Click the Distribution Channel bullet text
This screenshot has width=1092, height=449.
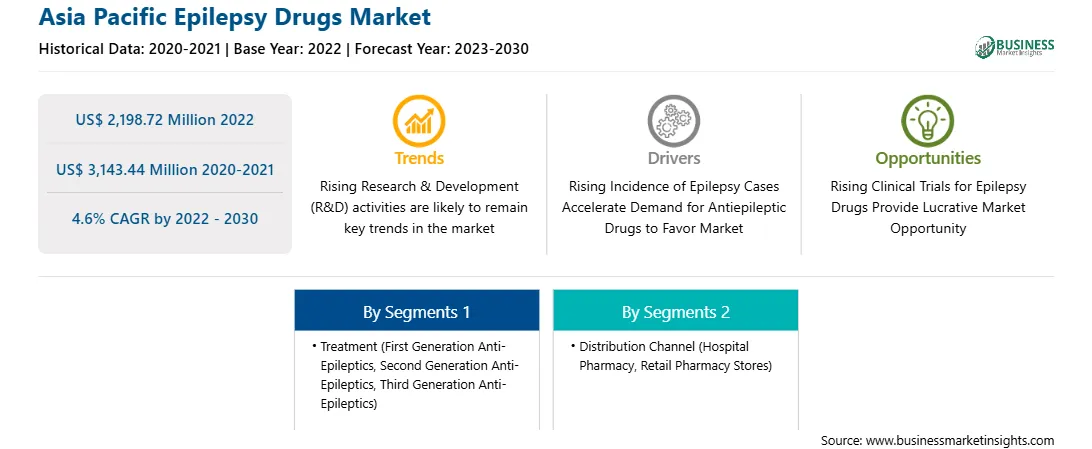671,356
